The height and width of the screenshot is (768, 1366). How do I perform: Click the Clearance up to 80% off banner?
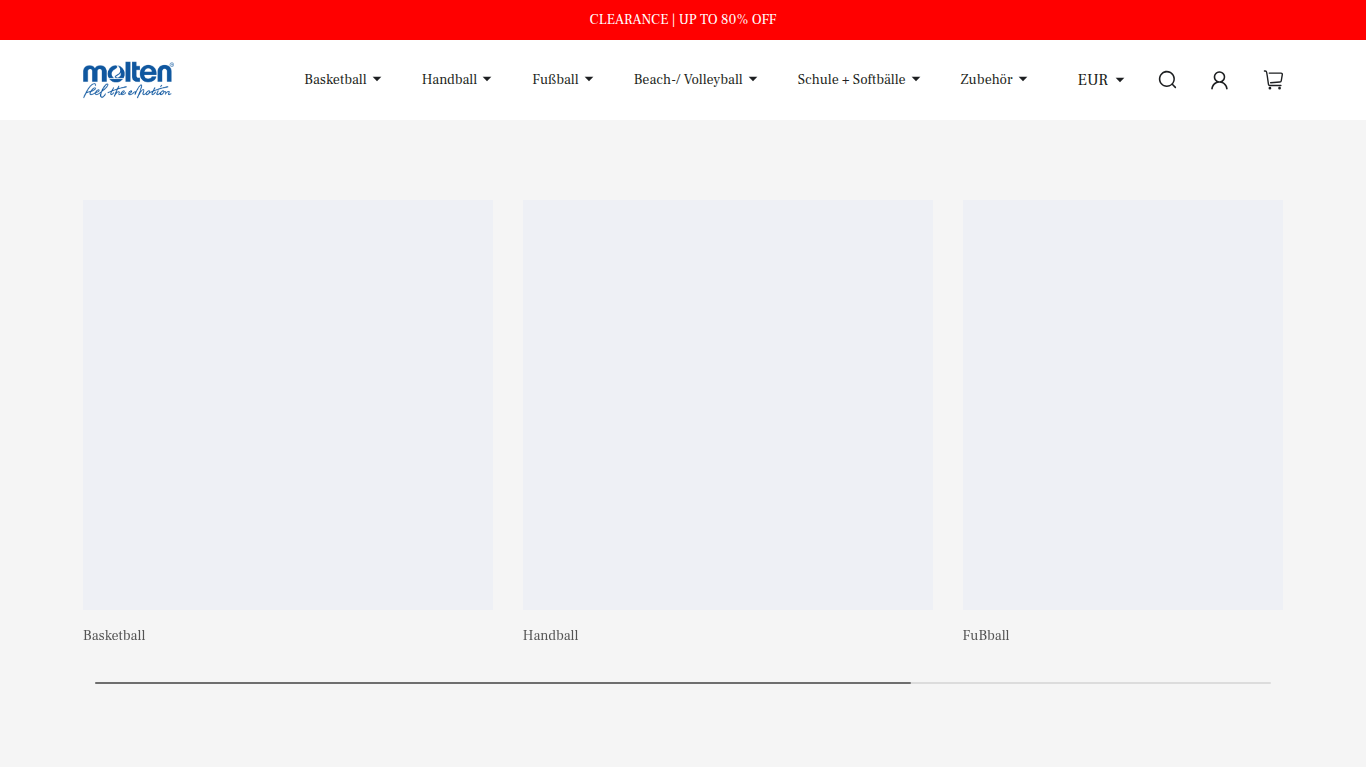click(x=683, y=20)
